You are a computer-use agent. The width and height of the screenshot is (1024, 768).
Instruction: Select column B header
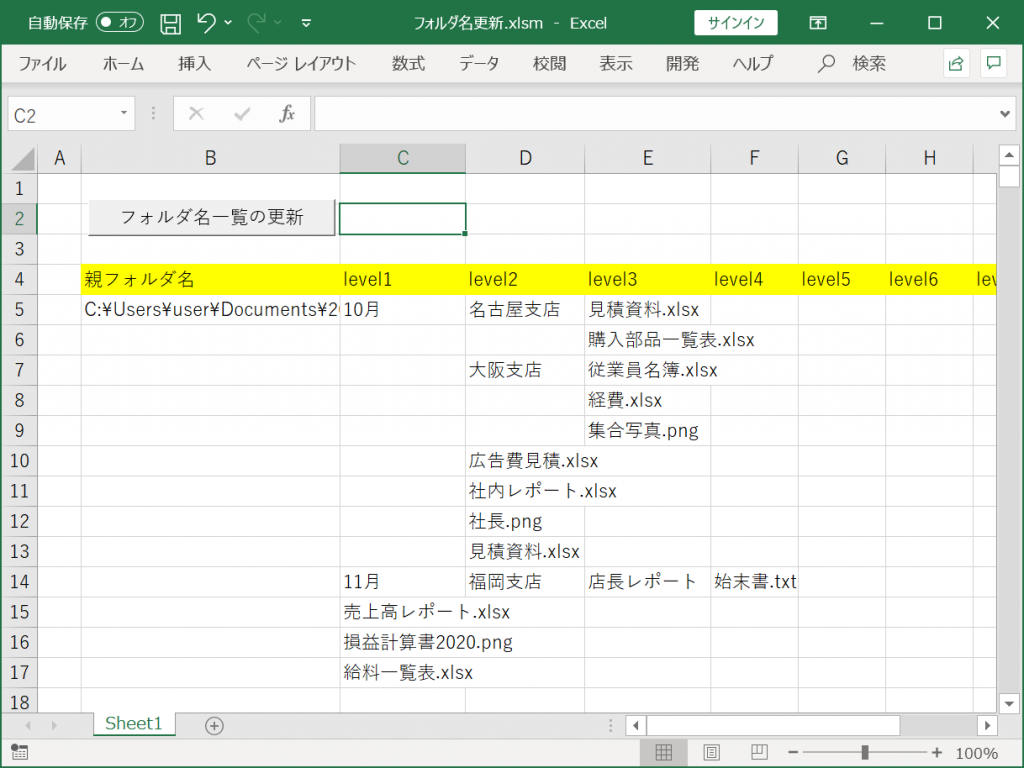pos(210,158)
